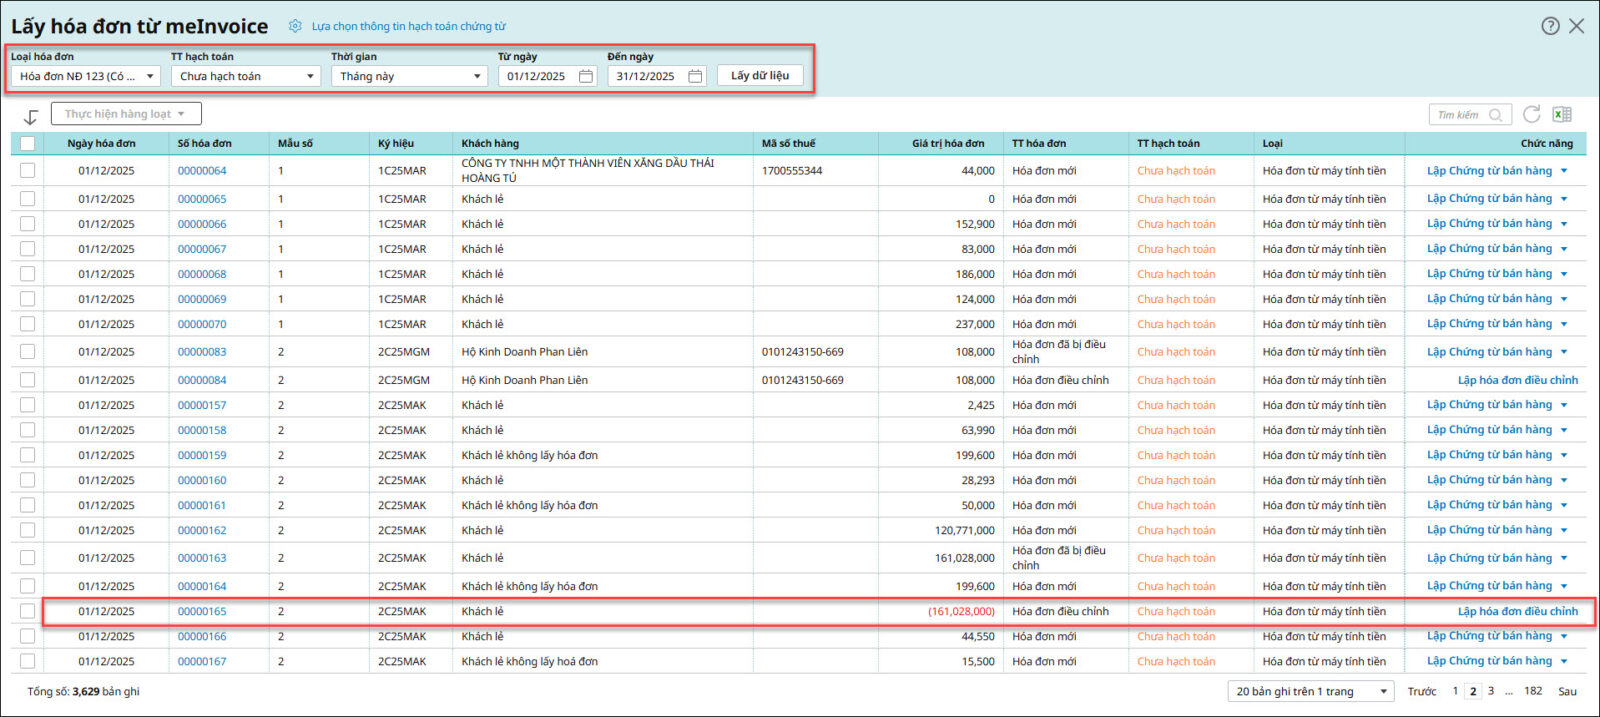Toggle the select-all checkbox in table header

27,143
